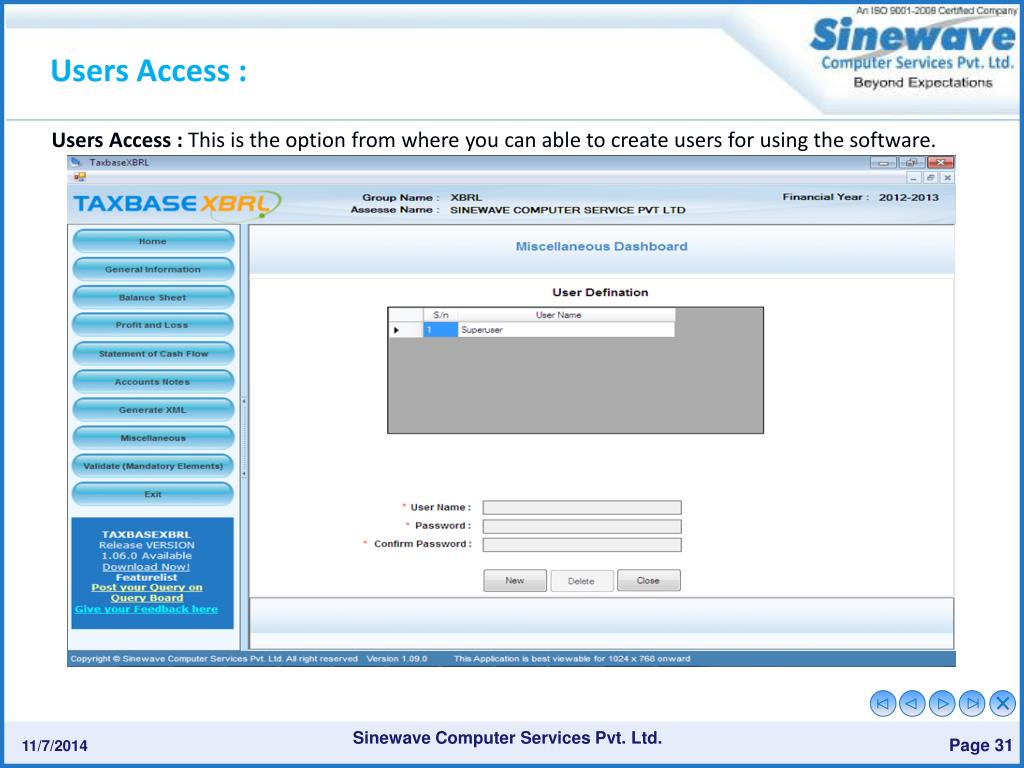Screen dimensions: 1024x768
Task: Minimize the inner MDI child window
Action: (914, 178)
